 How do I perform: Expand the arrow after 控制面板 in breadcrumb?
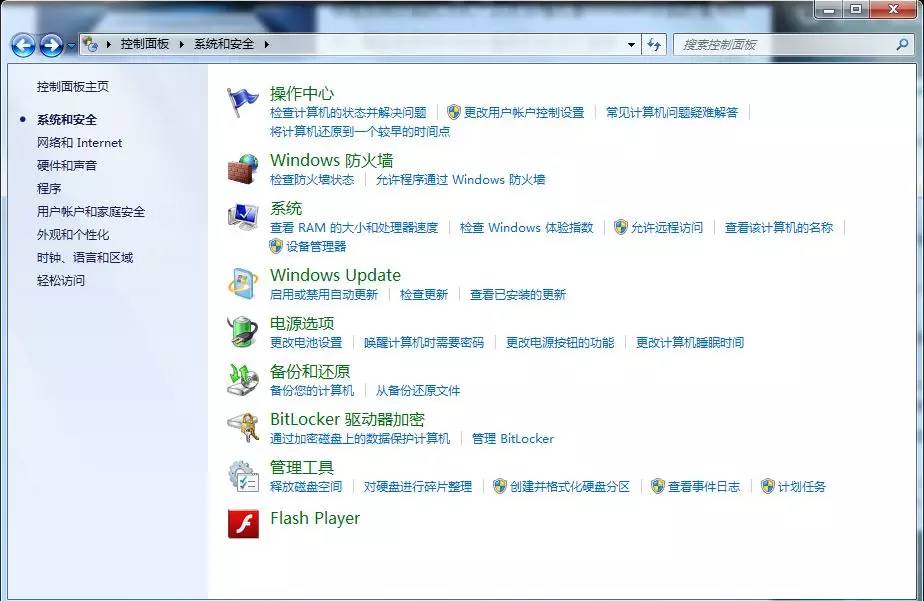click(x=182, y=44)
